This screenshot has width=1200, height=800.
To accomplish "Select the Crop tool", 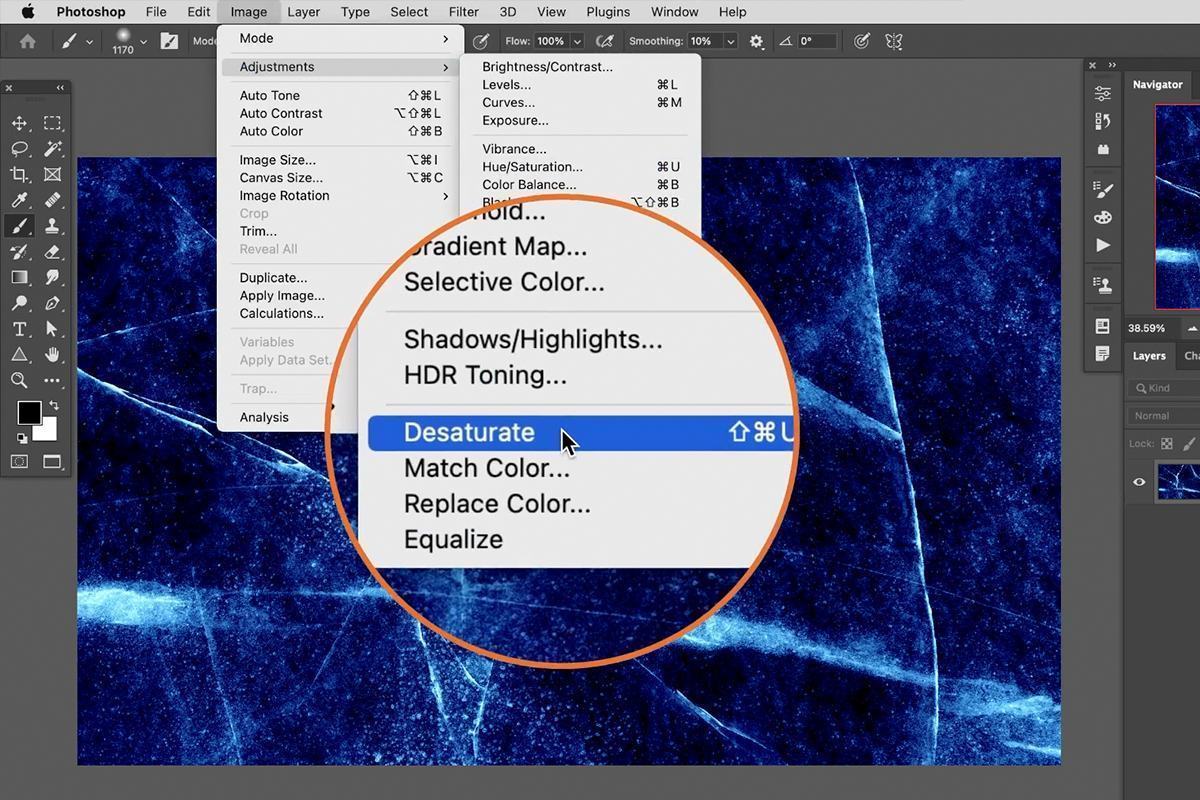I will pyautogui.click(x=19, y=175).
